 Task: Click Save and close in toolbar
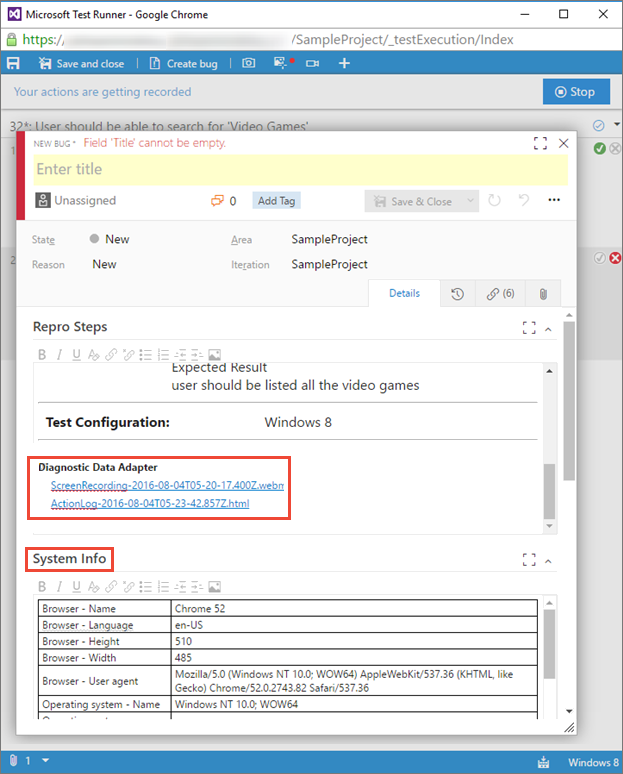pyautogui.click(x=81, y=64)
